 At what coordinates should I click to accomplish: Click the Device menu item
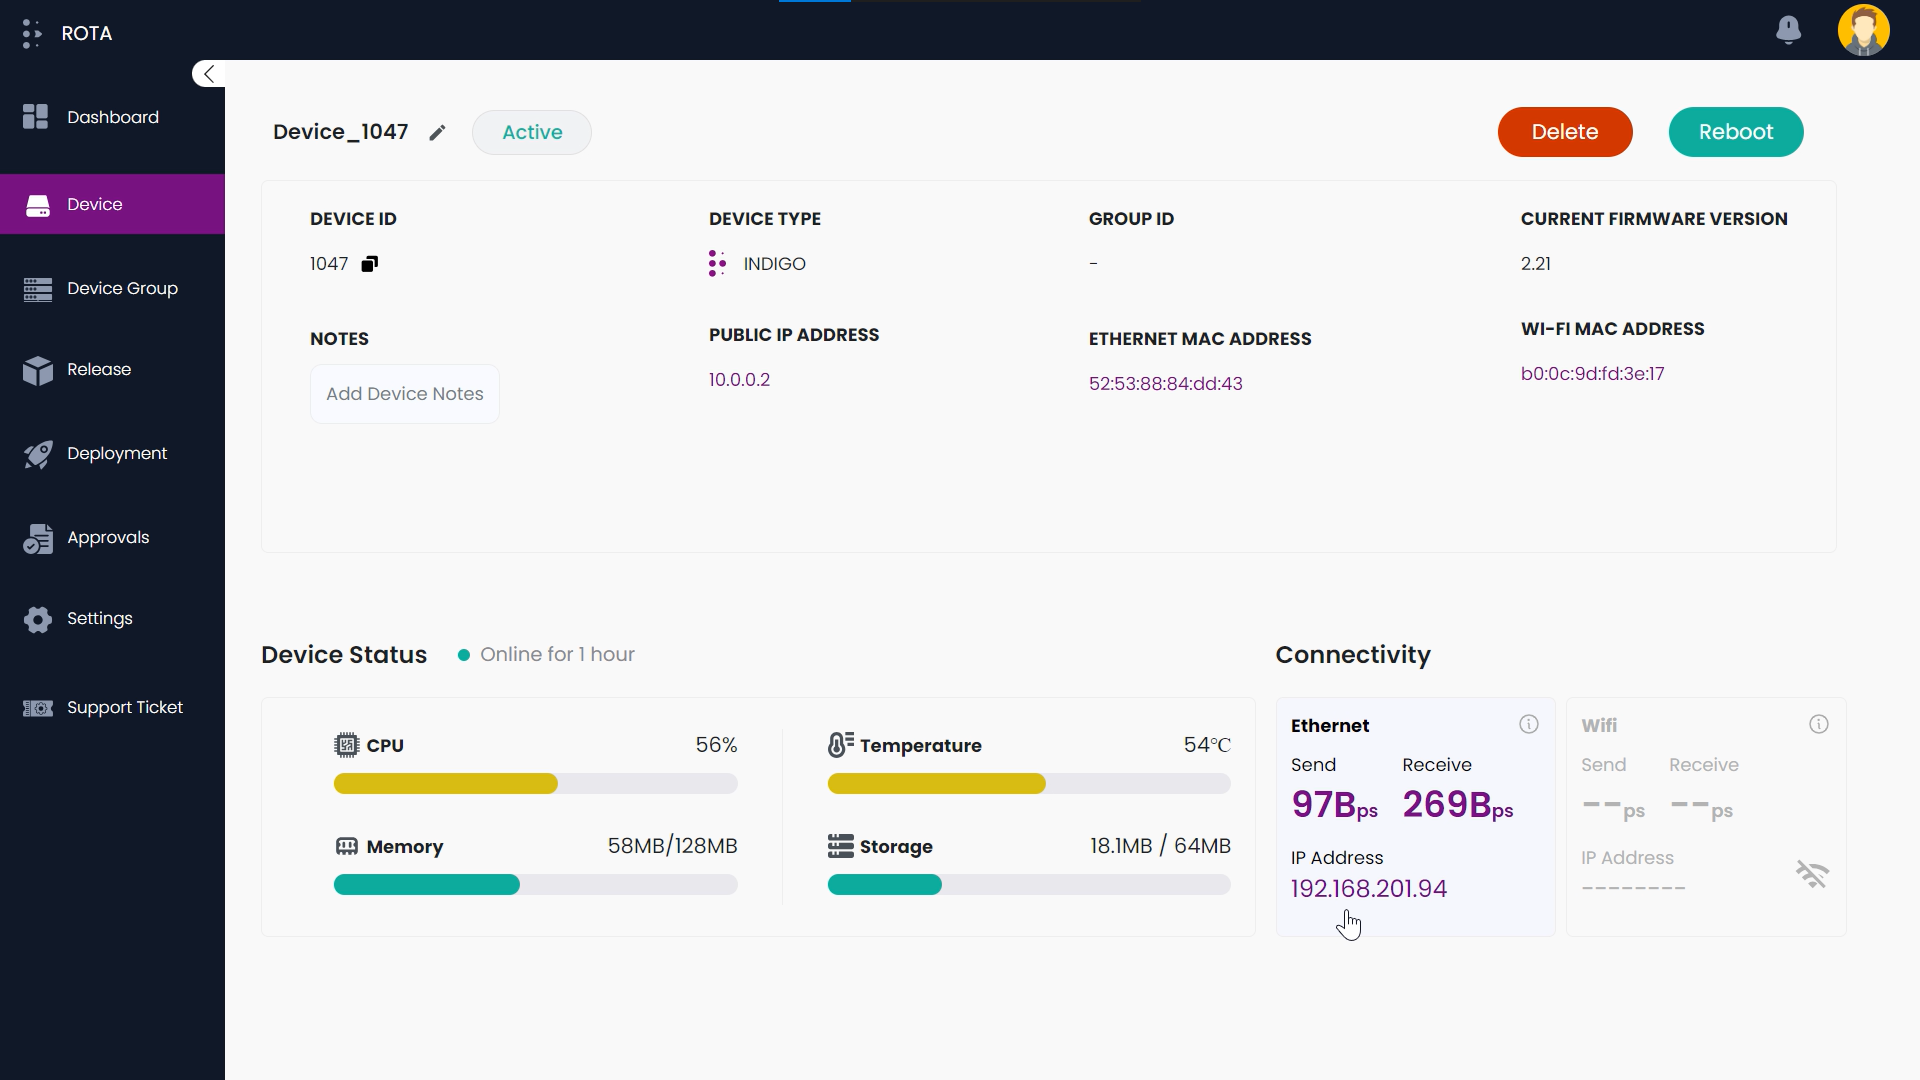coord(112,204)
